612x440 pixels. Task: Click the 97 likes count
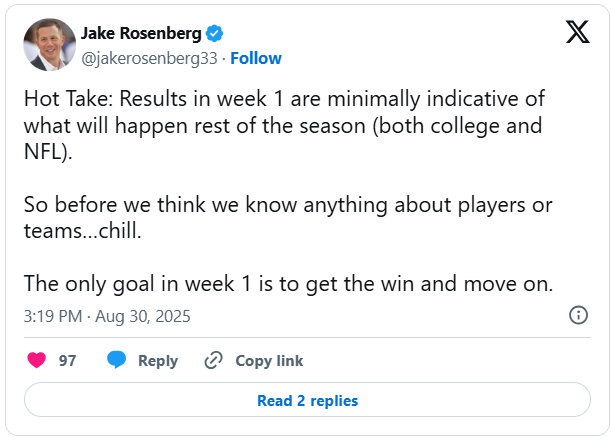(x=67, y=361)
